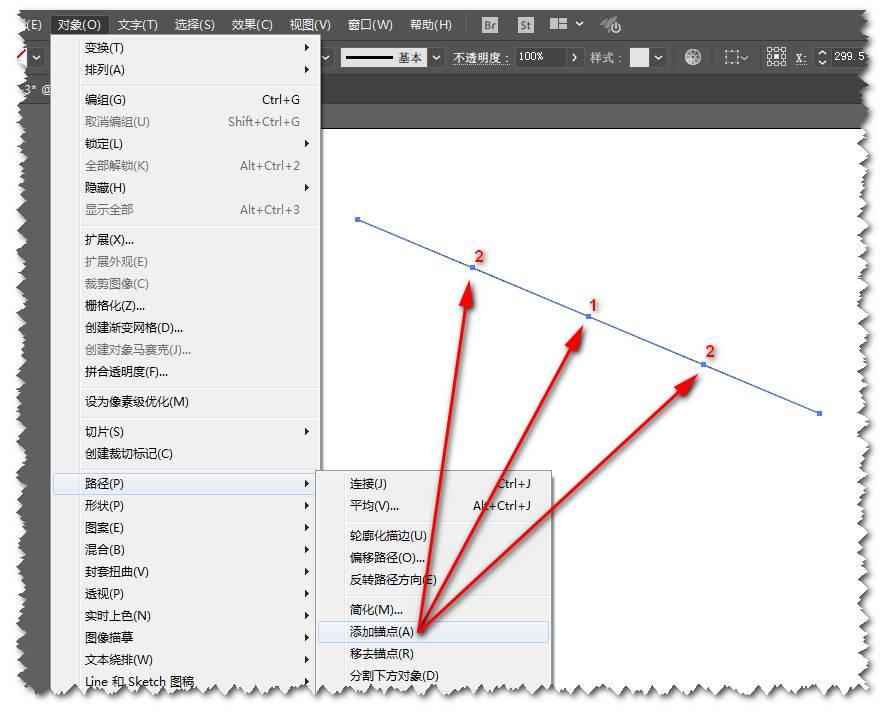Choose 平均(V)... in path submenu
Viewport: 886px width, 712px height.
point(434,506)
